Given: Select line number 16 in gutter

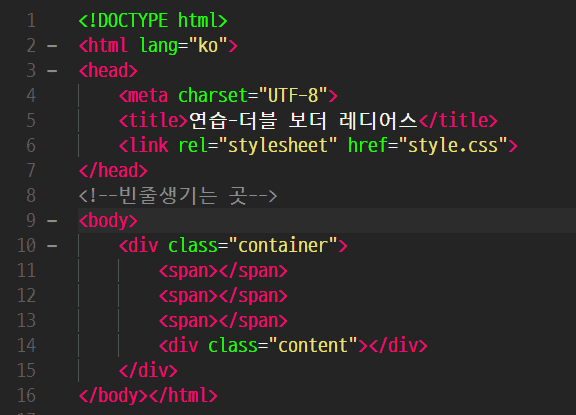Looking at the screenshot, I should [26, 395].
